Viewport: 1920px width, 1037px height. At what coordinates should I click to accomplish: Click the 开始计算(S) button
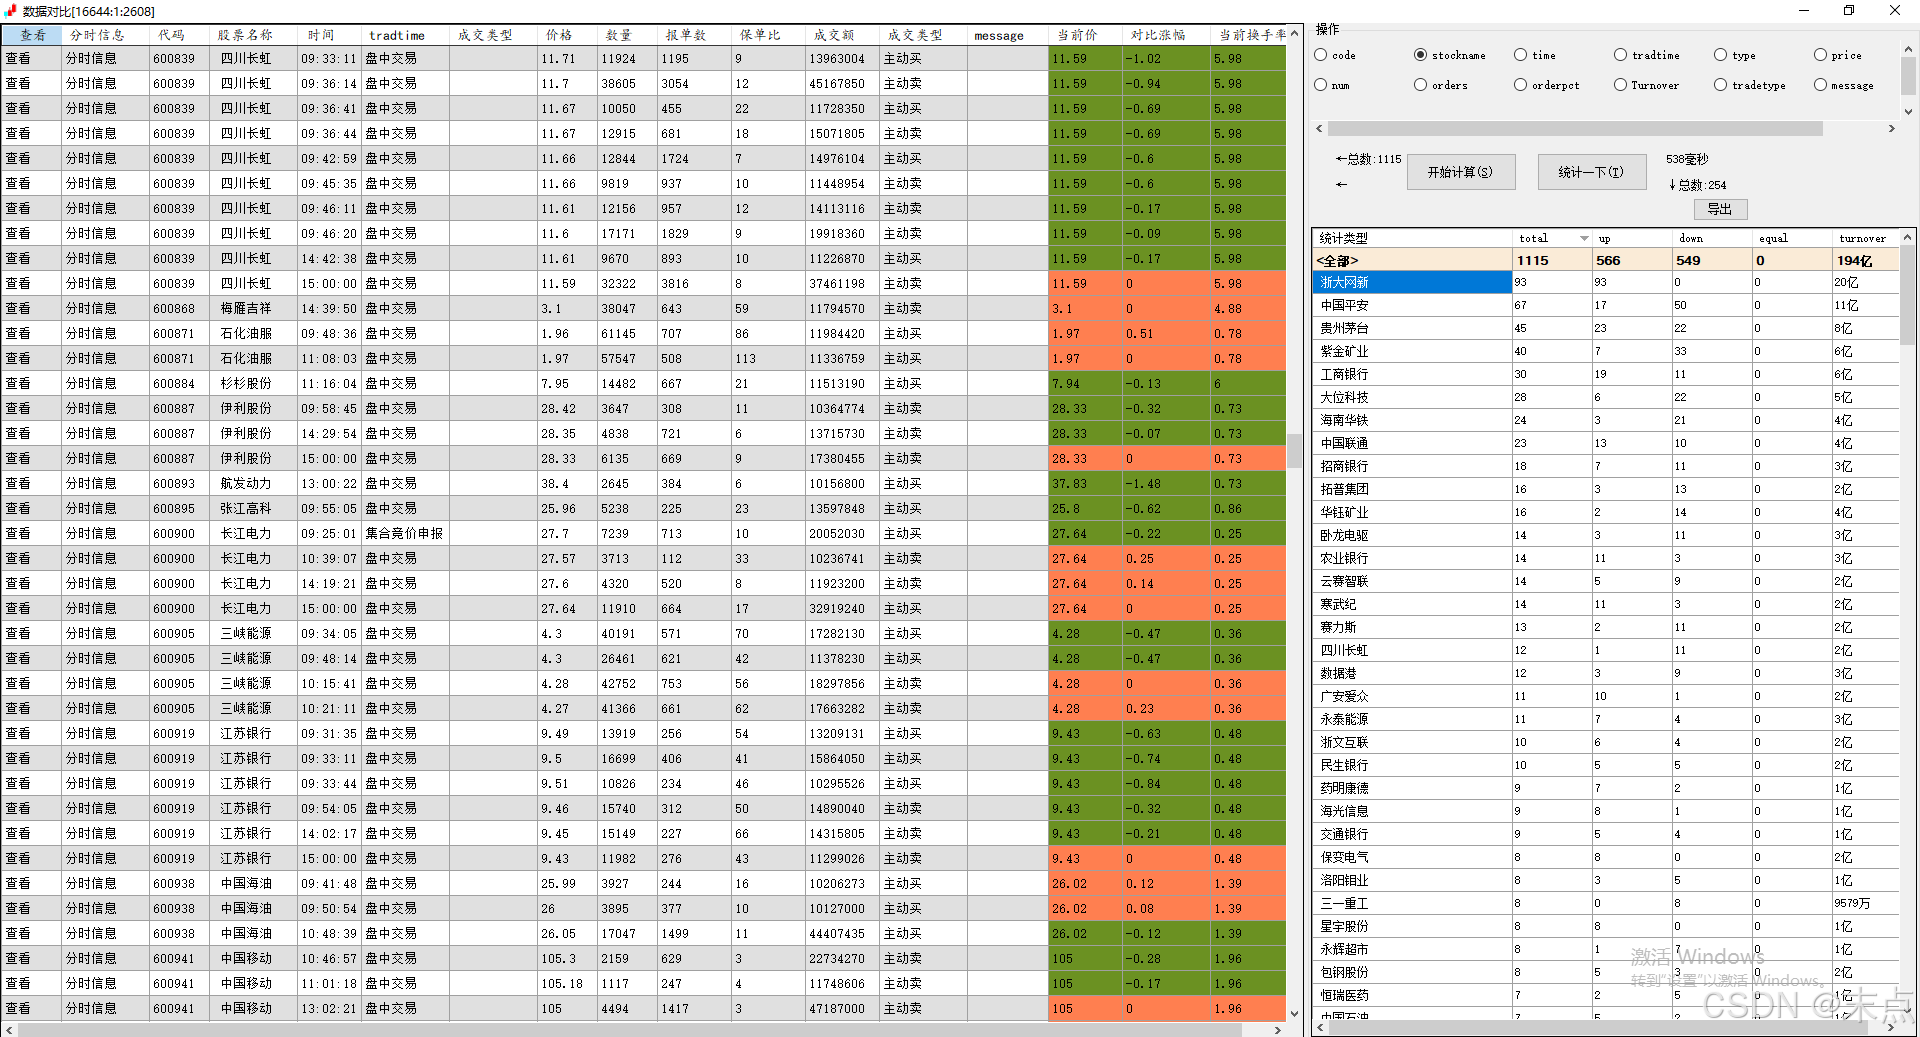click(1461, 172)
